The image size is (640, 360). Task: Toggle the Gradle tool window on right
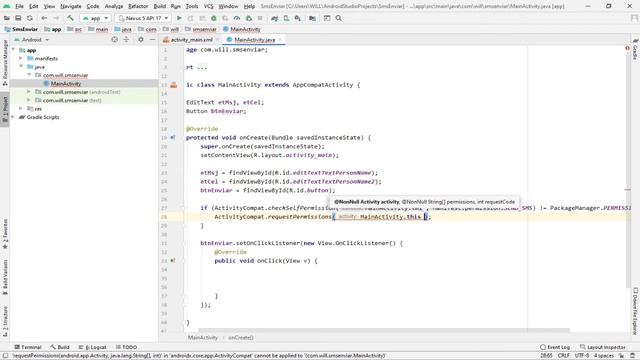[635, 49]
